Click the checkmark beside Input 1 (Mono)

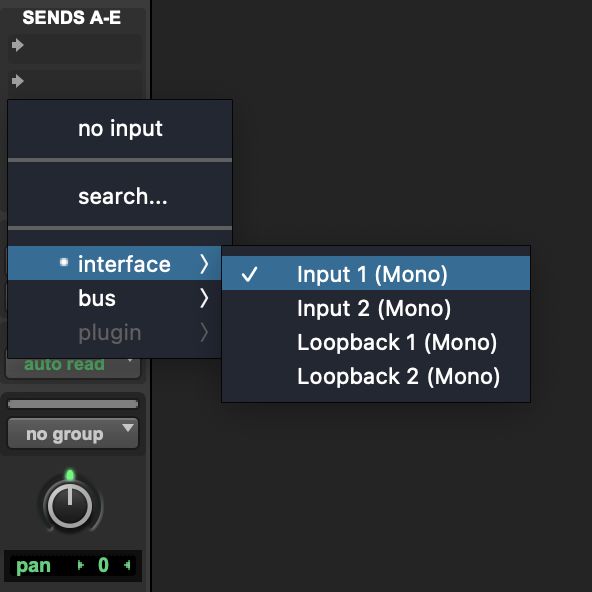pos(249,274)
